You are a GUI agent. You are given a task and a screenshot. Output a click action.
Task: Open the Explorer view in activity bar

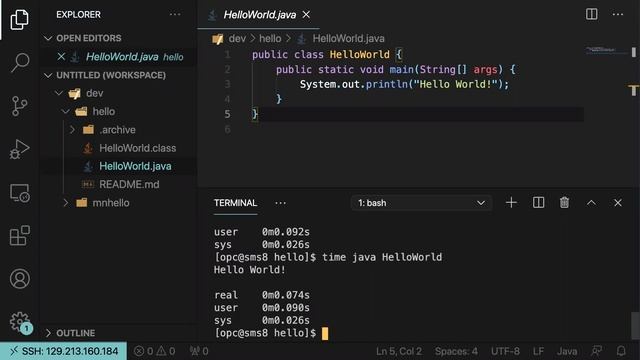[x=20, y=19]
